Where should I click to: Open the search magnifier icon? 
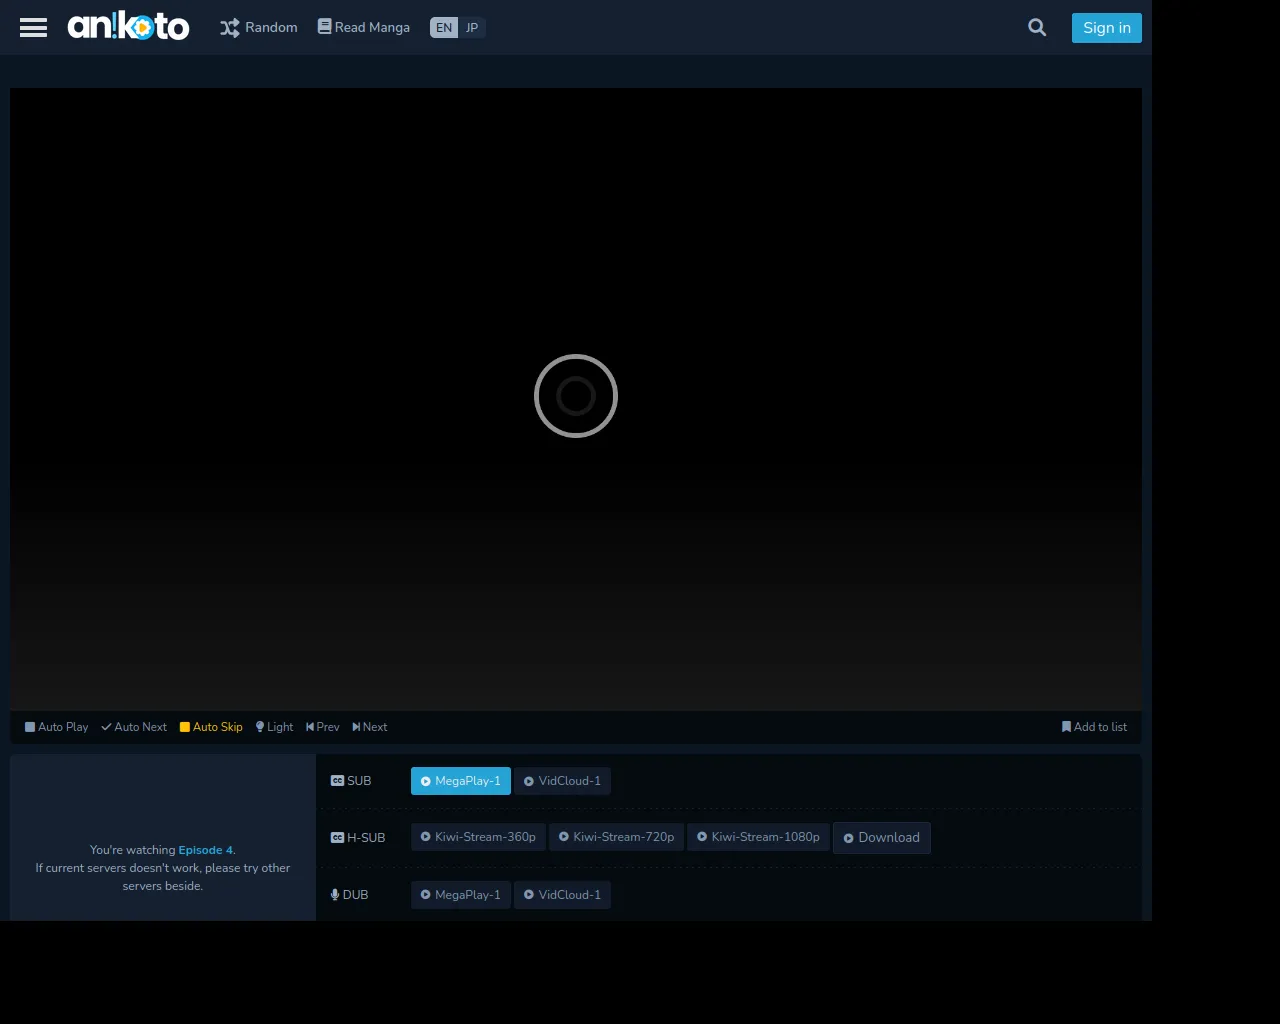click(x=1037, y=28)
